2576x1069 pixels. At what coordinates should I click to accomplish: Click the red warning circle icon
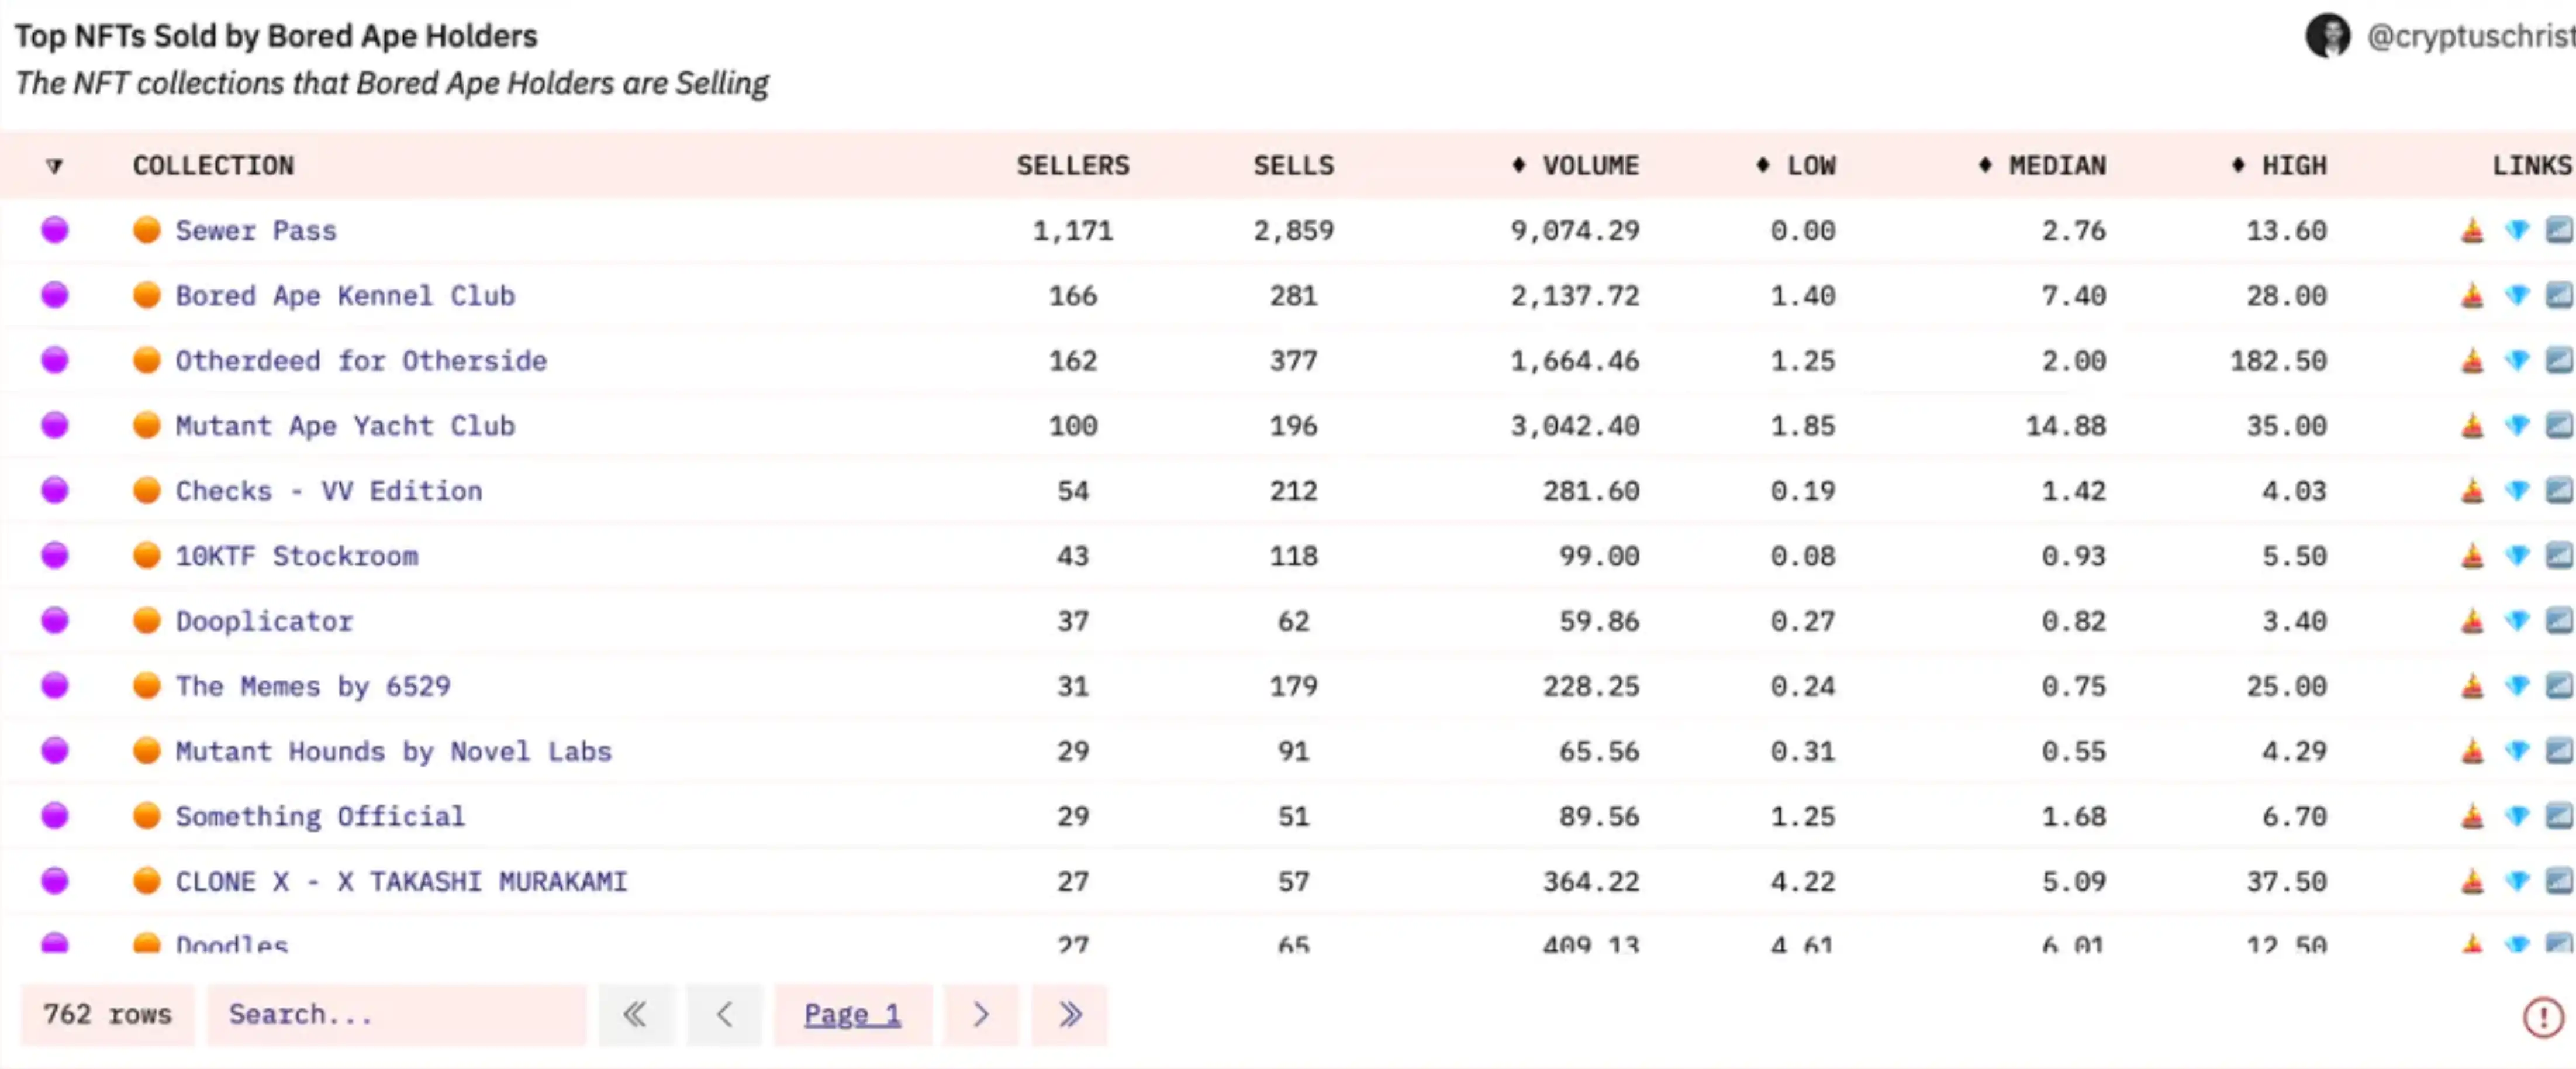[x=2543, y=1017]
